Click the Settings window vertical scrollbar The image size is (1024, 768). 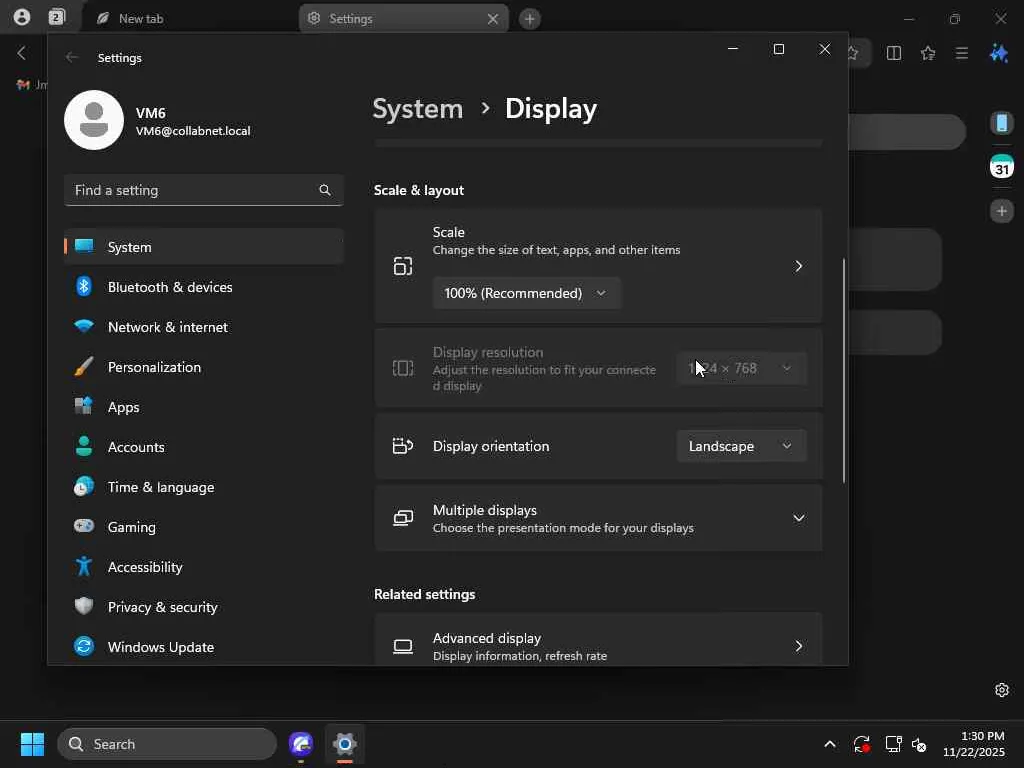pos(844,370)
